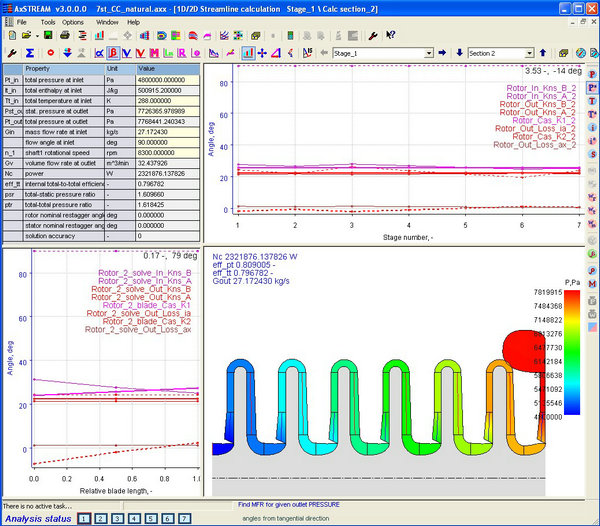The height and width of the screenshot is (526, 600).
Task: Open the Options menu
Action: pyautogui.click(x=73, y=21)
